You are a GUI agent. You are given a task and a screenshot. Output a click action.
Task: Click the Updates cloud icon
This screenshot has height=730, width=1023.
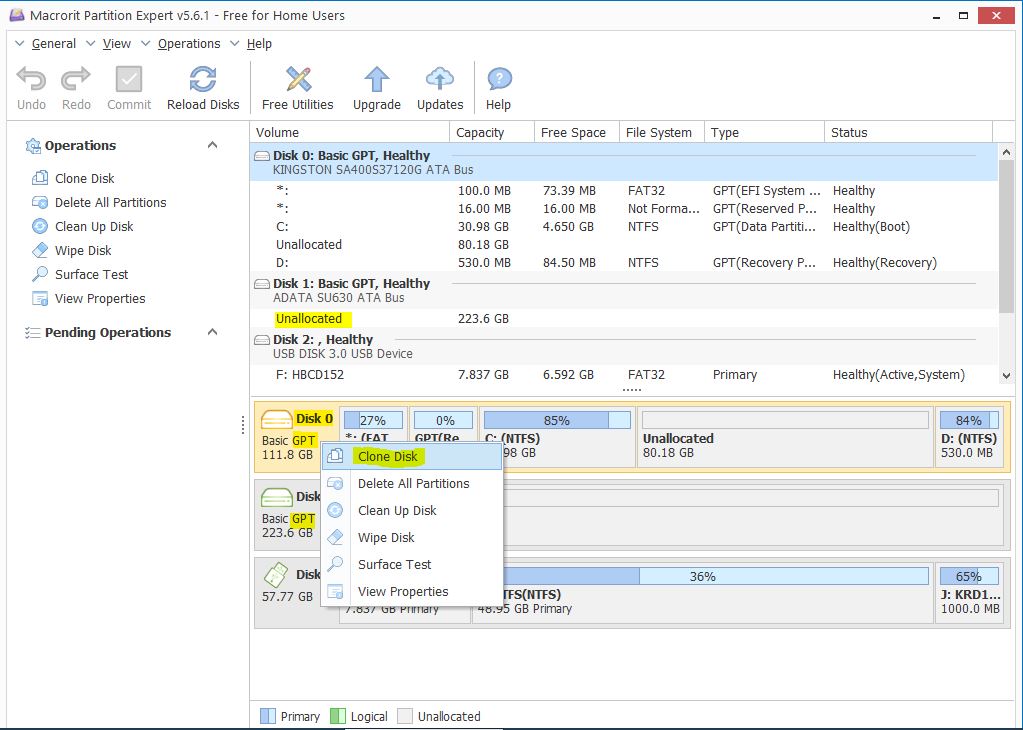tap(440, 81)
